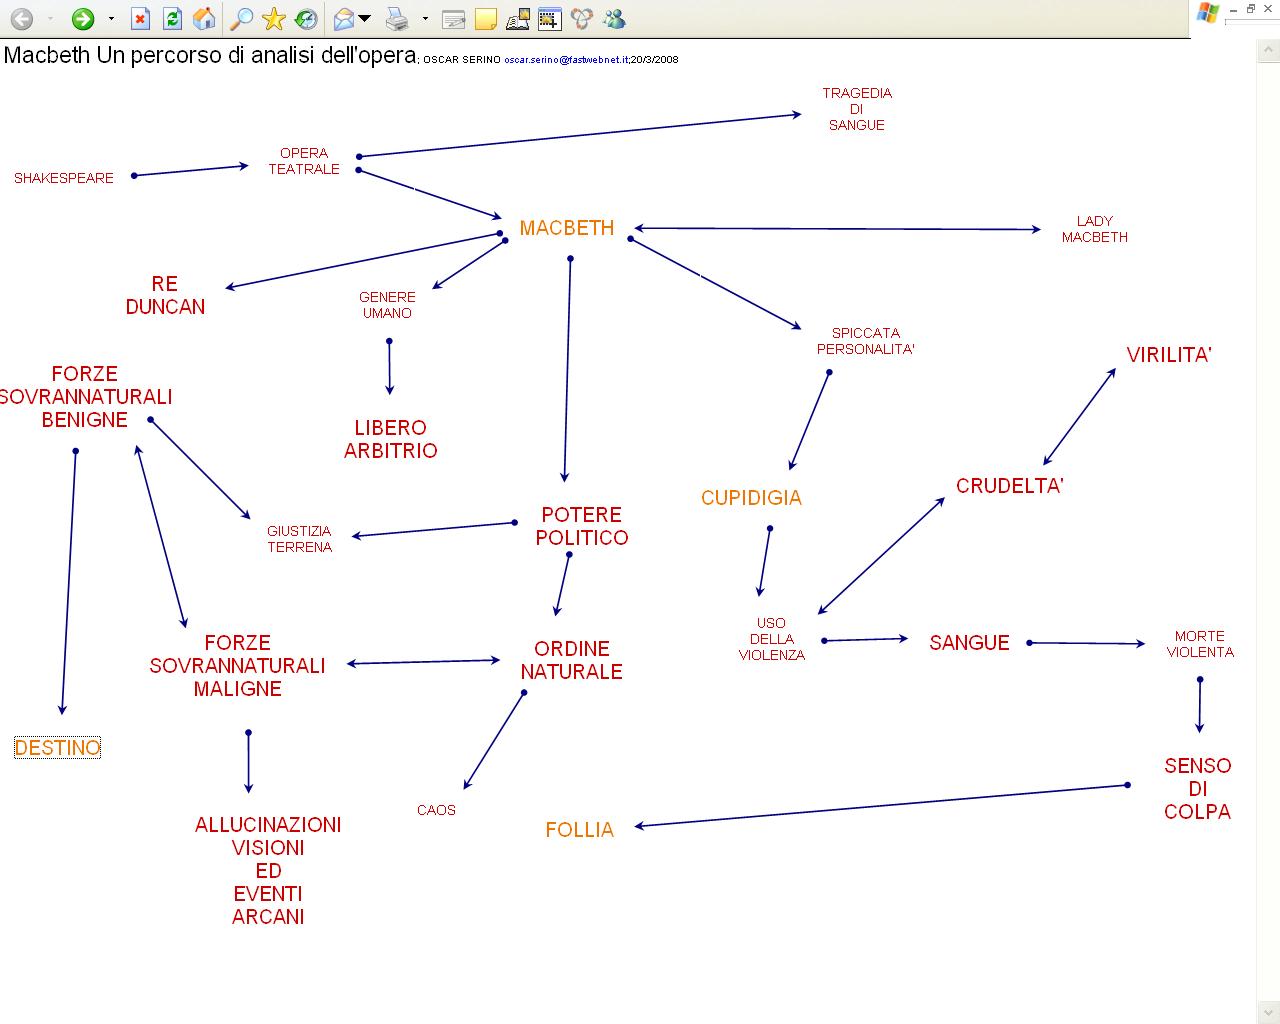Click the yellow sticky note icon
Image resolution: width=1280 pixels, height=1024 pixels.
pyautogui.click(x=485, y=19)
